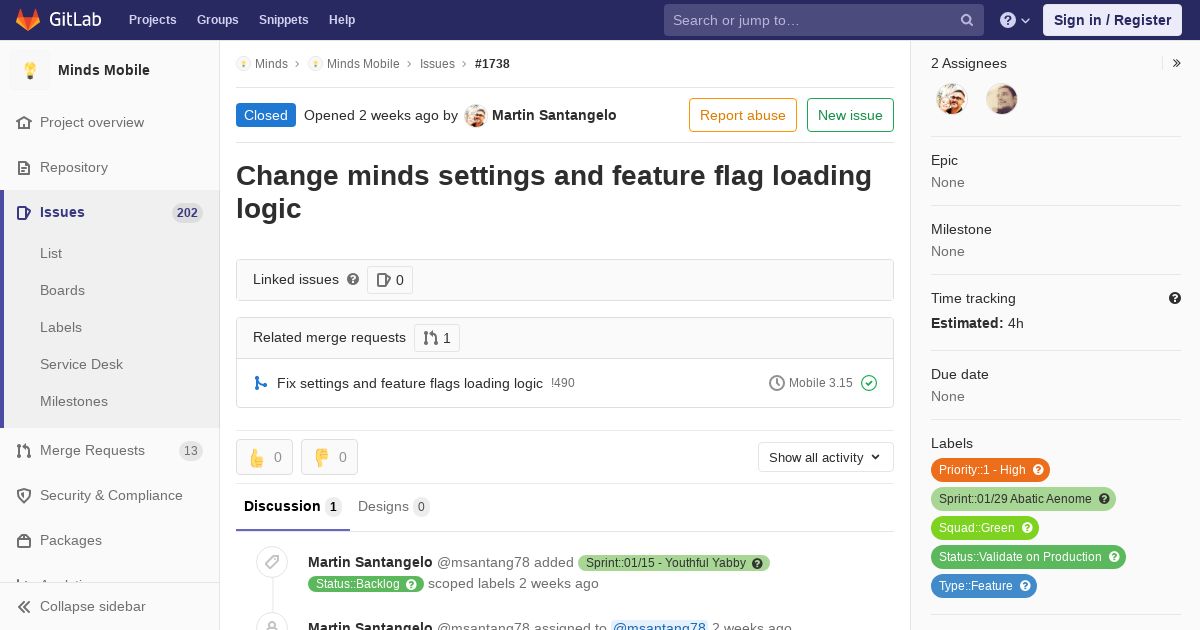Click the Priority High label help icon
This screenshot has height=630, width=1200.
click(x=1038, y=470)
